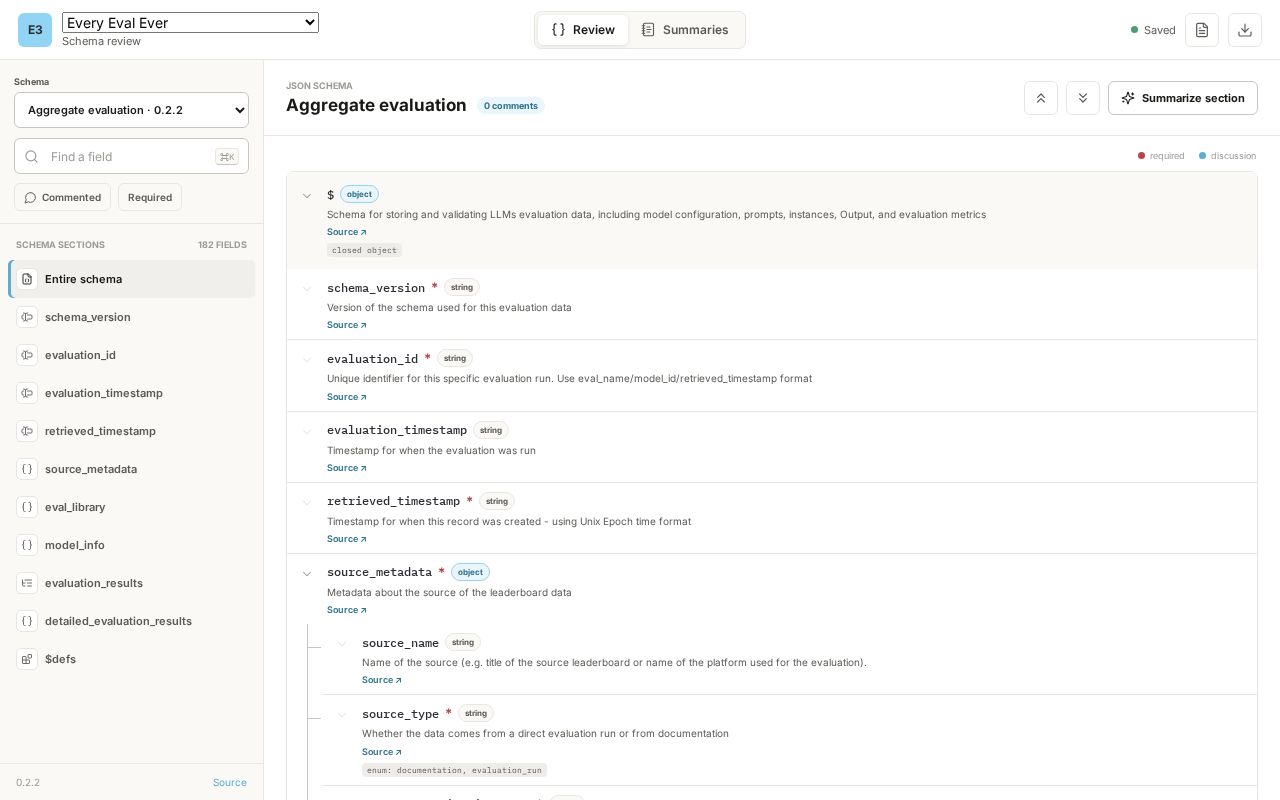Image resolution: width=1280 pixels, height=800 pixels.
Task: Toggle the chevron beside the source_name field
Action: (x=342, y=644)
